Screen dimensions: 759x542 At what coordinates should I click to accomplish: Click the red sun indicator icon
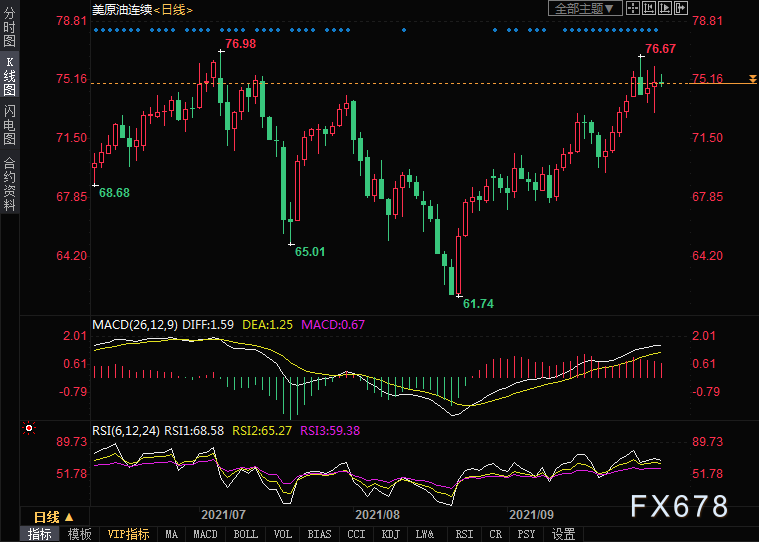coord(29,428)
